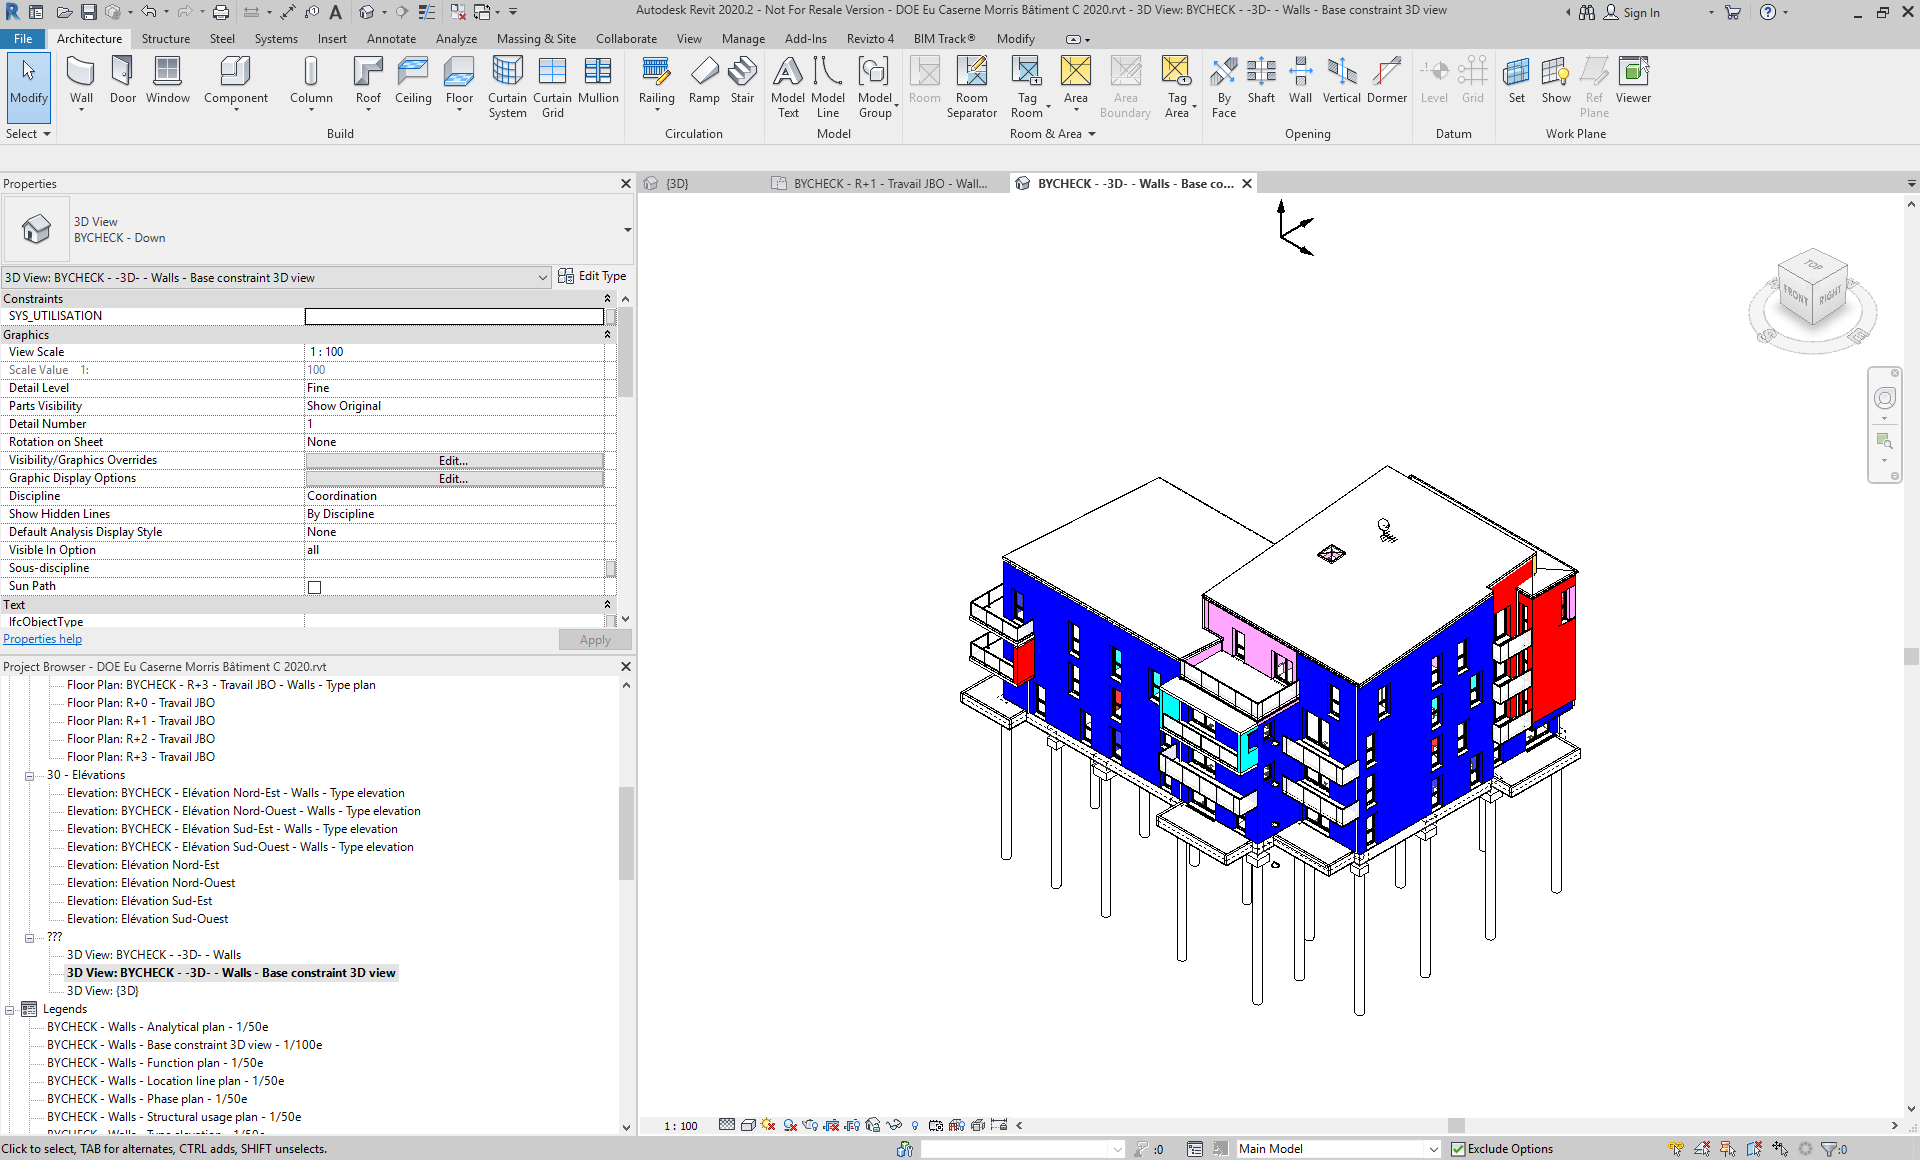Enable the Sun Path checkbox
Screen dimensions: 1920x1160
[315, 587]
